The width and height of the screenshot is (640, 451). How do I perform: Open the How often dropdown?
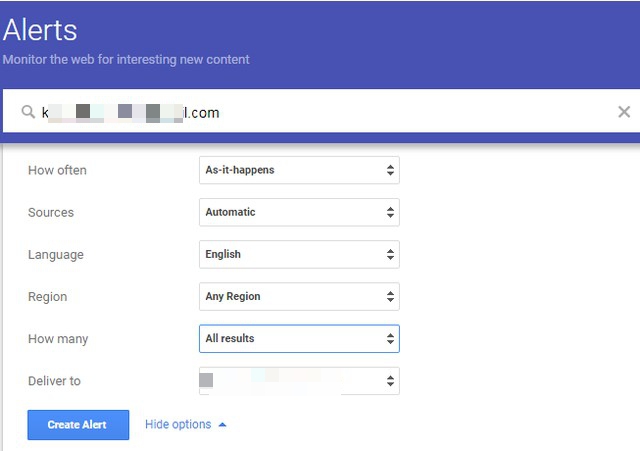(x=299, y=170)
